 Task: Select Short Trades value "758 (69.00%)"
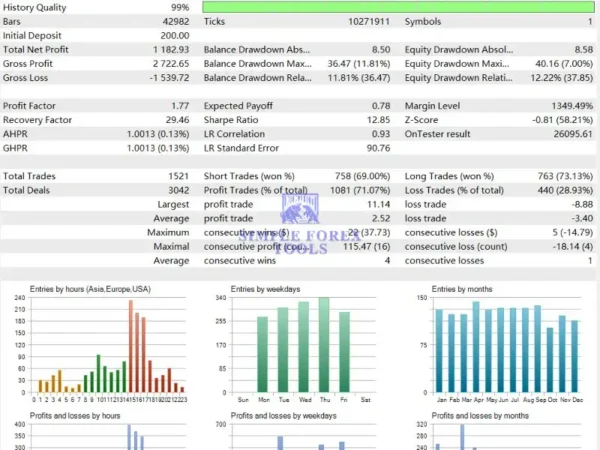point(363,176)
